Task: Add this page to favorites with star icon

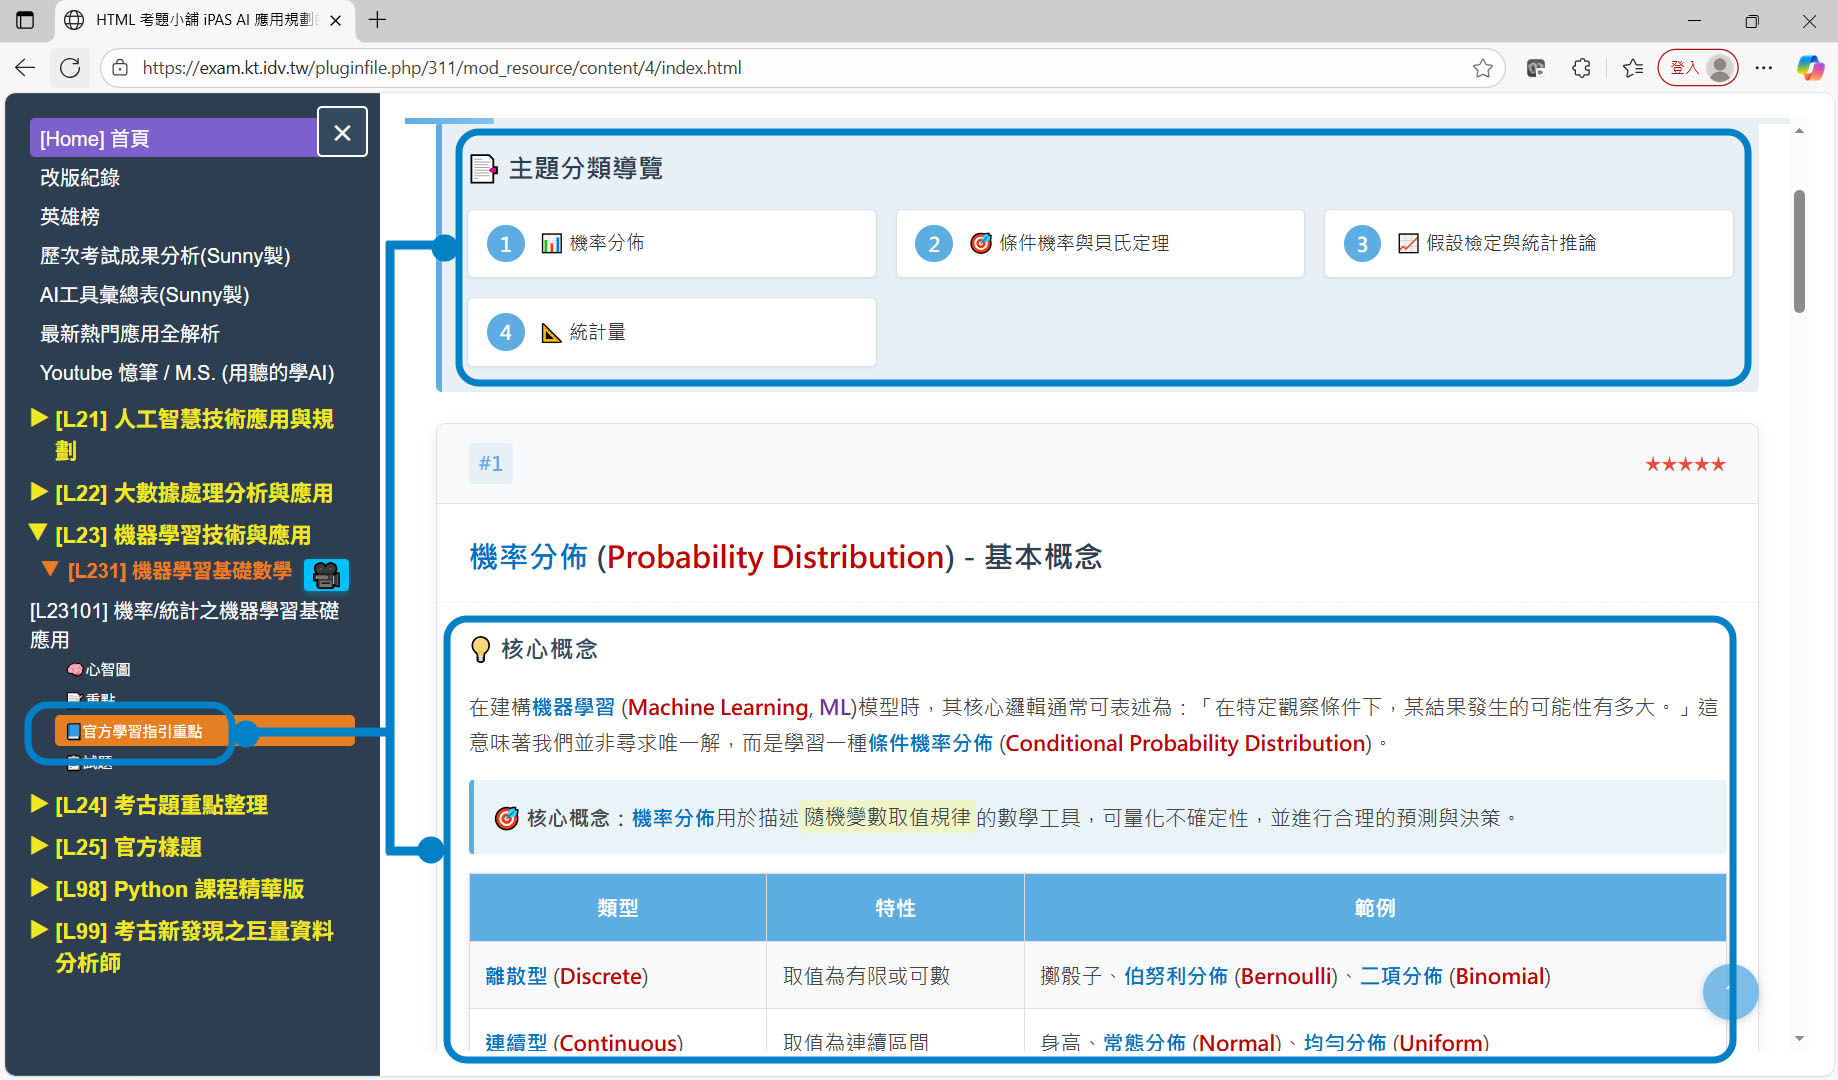Action: (1482, 68)
